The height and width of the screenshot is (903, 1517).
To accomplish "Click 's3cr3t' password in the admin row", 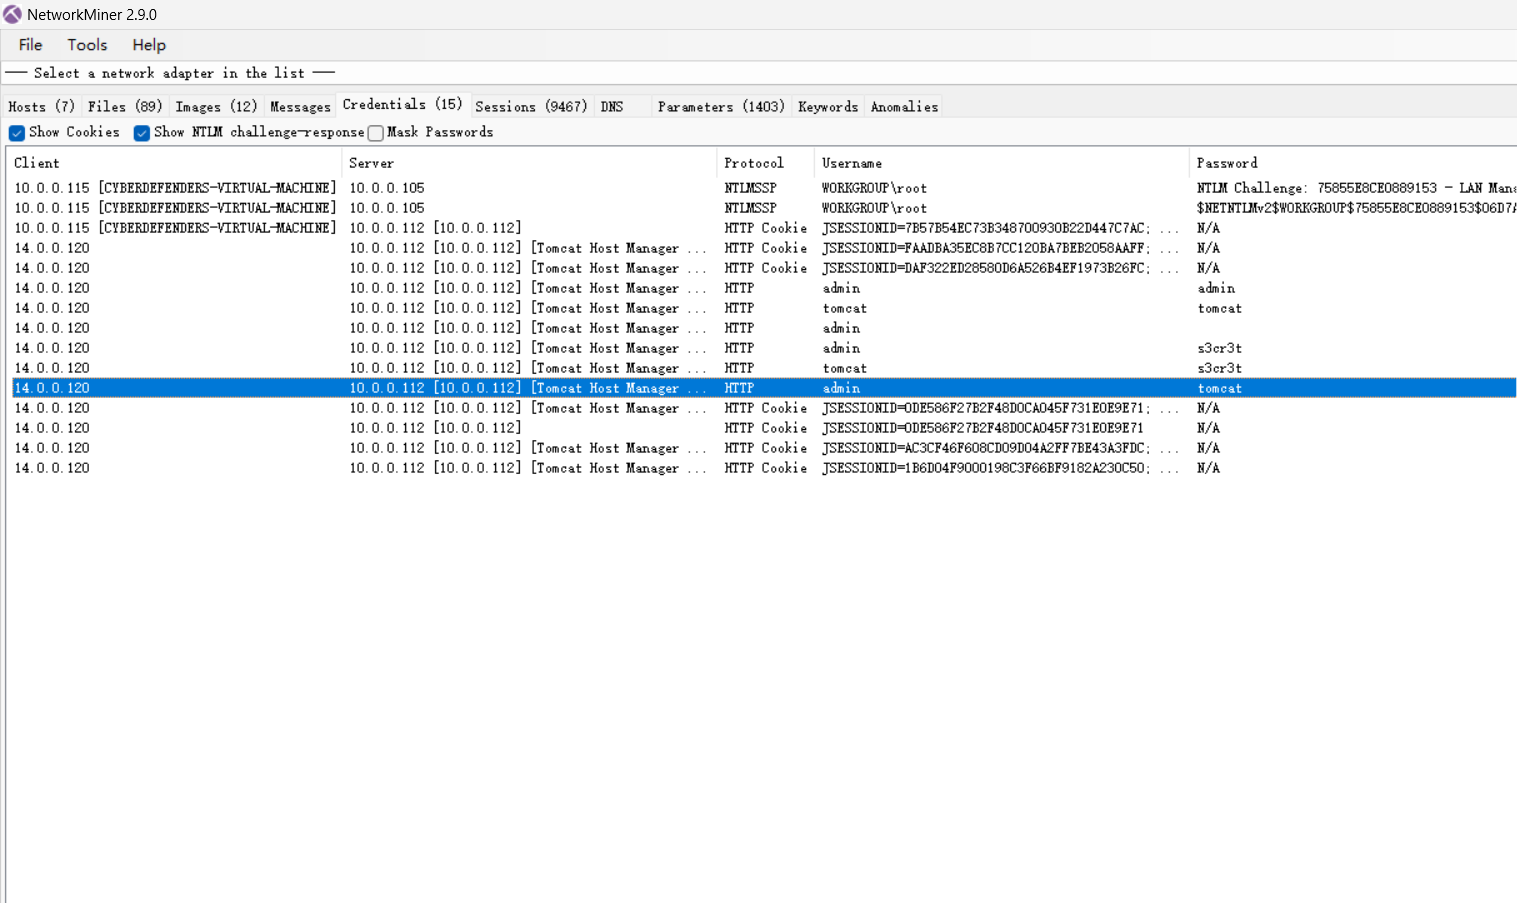I will tap(1219, 348).
